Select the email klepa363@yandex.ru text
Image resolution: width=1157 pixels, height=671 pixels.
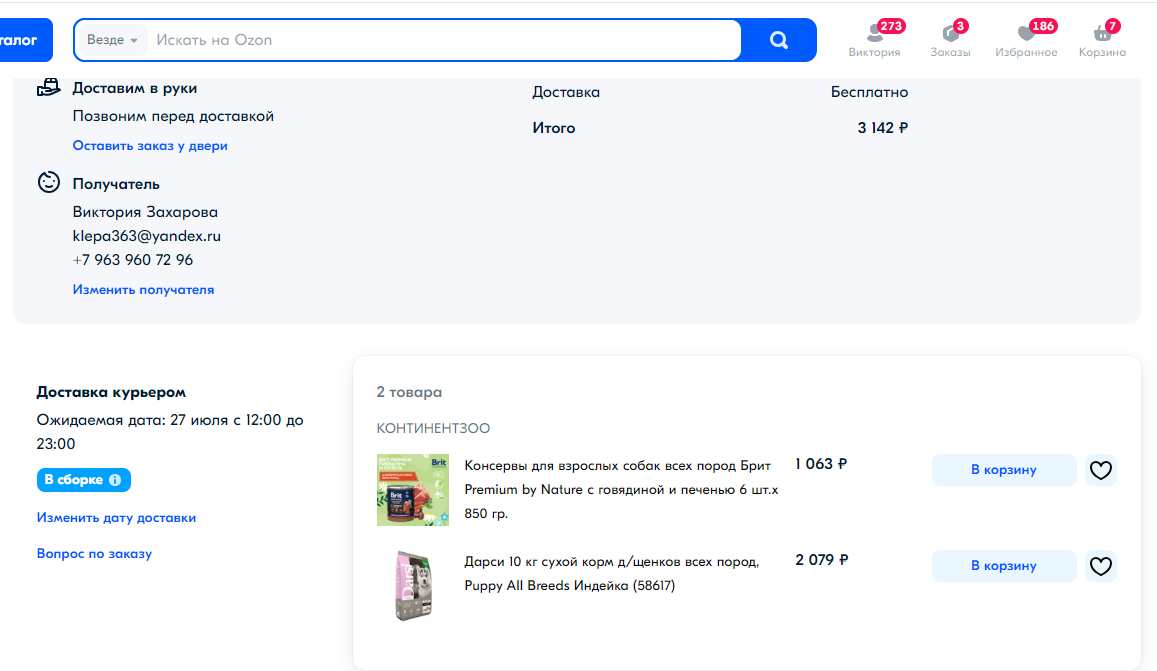pyautogui.click(x=147, y=236)
